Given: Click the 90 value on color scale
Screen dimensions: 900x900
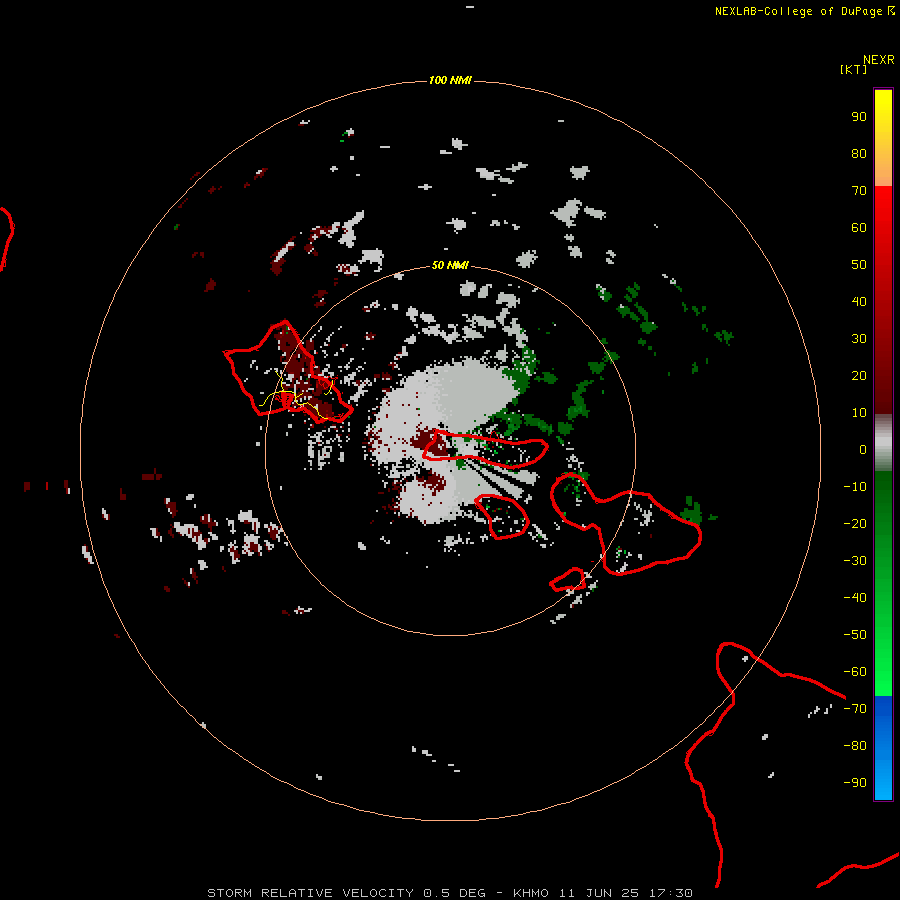Looking at the screenshot, I should [859, 117].
